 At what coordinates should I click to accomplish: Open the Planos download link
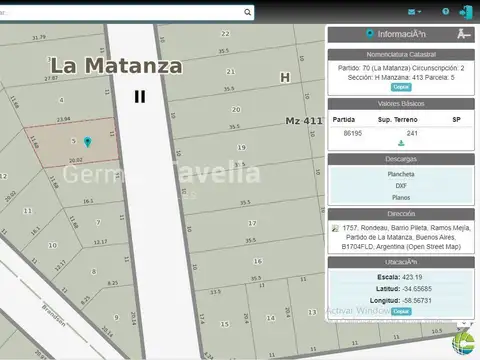401,197
